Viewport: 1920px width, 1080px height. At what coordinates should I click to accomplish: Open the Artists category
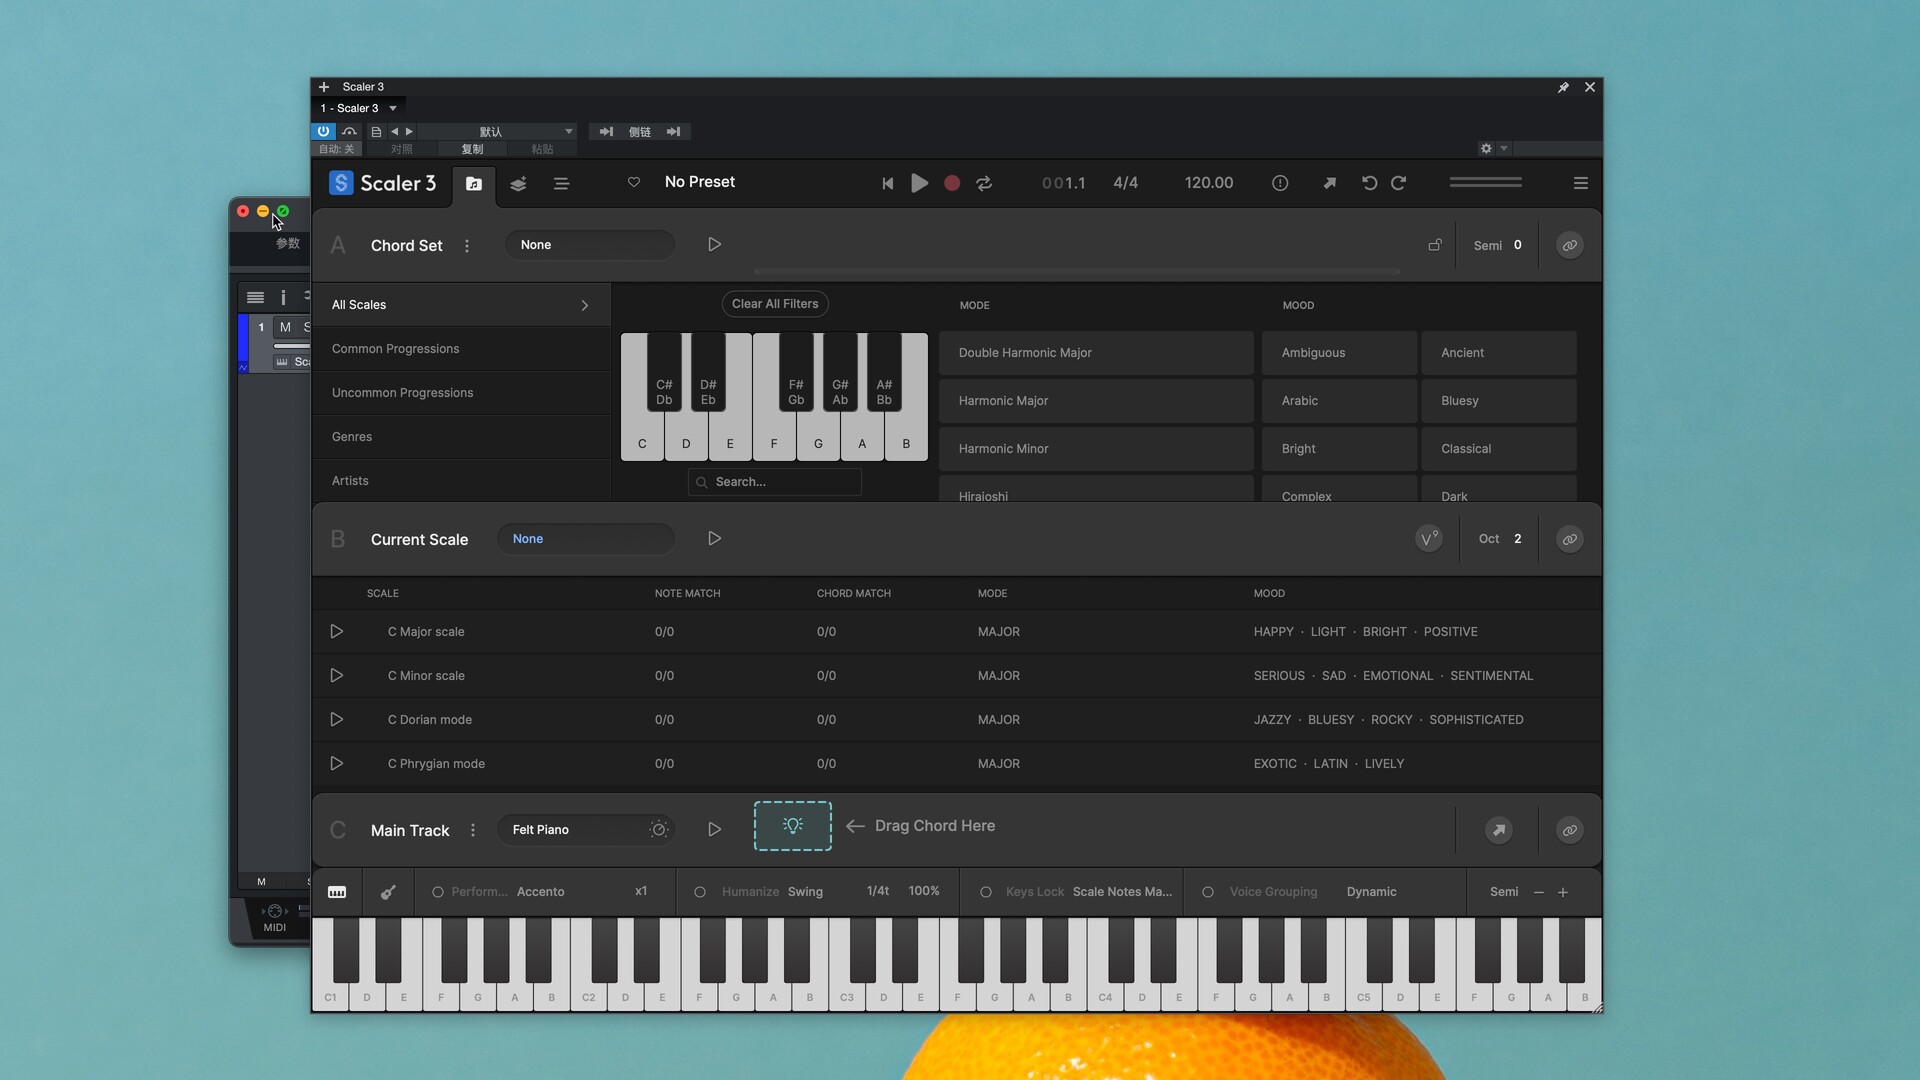462,481
